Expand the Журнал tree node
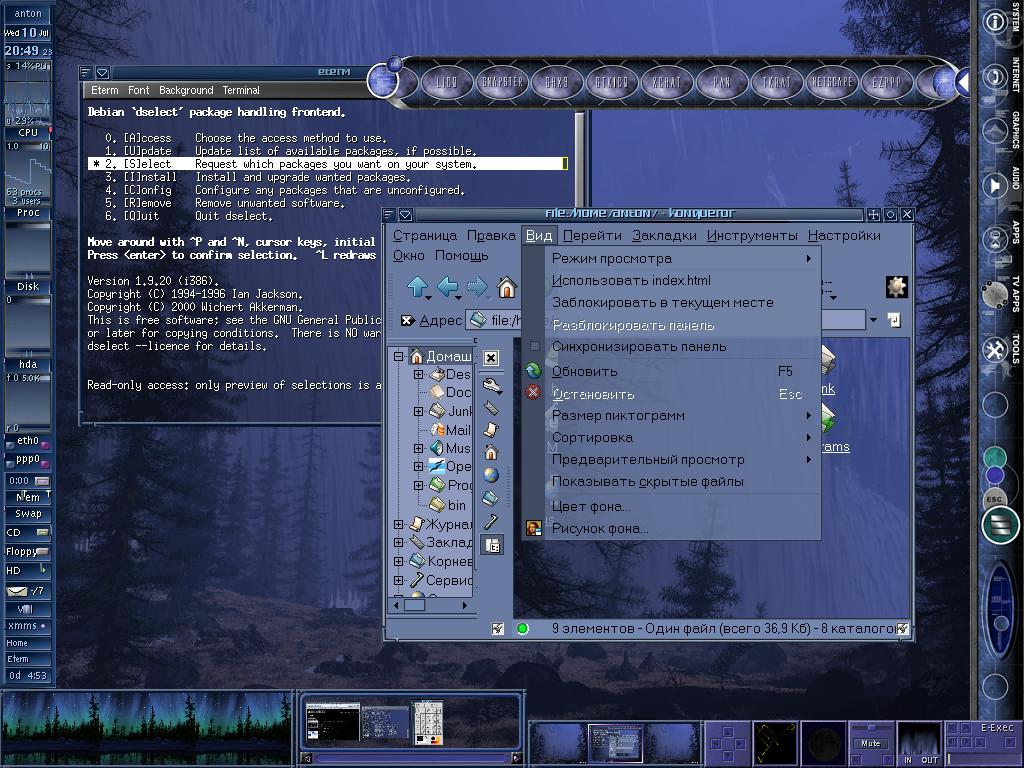The height and width of the screenshot is (768, 1024). coord(399,524)
